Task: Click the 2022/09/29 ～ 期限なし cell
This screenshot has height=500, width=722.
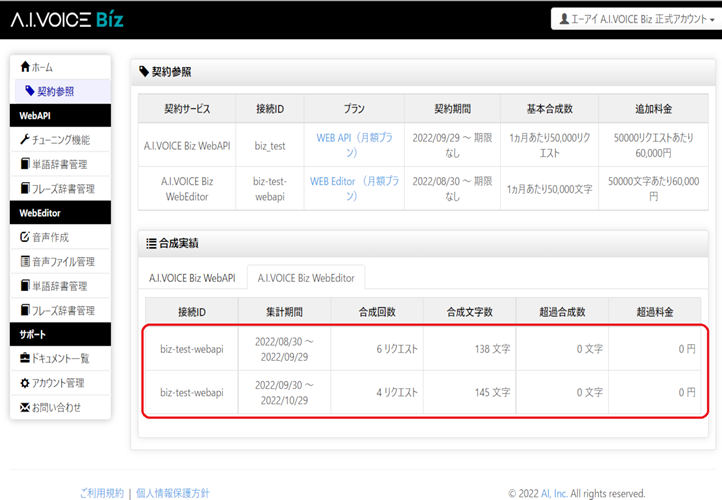Action: [x=453, y=145]
